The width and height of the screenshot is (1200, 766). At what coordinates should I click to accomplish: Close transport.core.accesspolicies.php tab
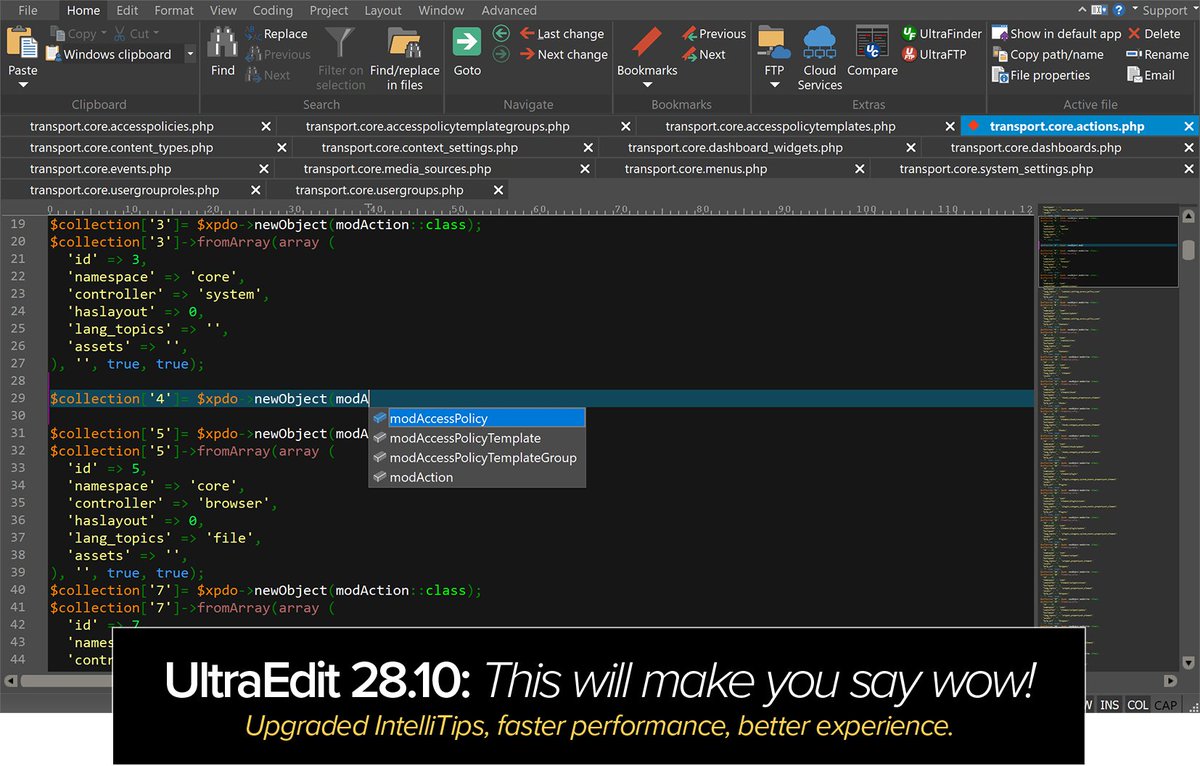coord(266,127)
